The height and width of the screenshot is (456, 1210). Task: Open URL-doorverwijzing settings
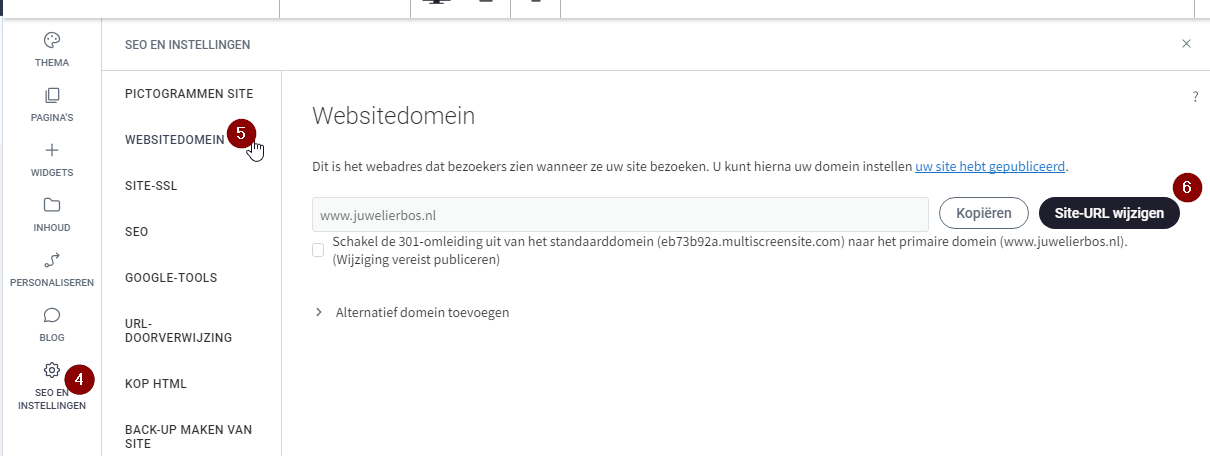pos(178,331)
